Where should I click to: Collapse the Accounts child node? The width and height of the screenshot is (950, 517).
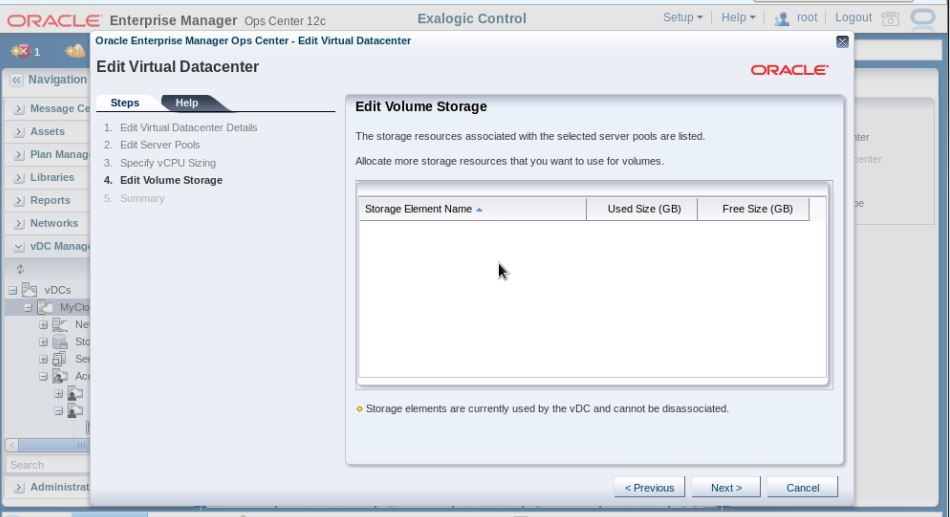43,376
